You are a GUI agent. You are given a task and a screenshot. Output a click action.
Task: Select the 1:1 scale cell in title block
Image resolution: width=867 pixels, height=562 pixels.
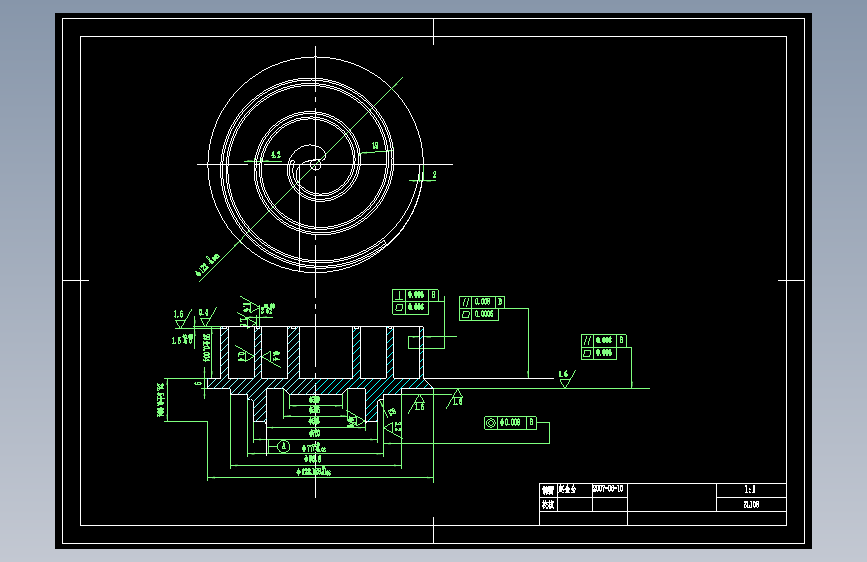pos(751,490)
